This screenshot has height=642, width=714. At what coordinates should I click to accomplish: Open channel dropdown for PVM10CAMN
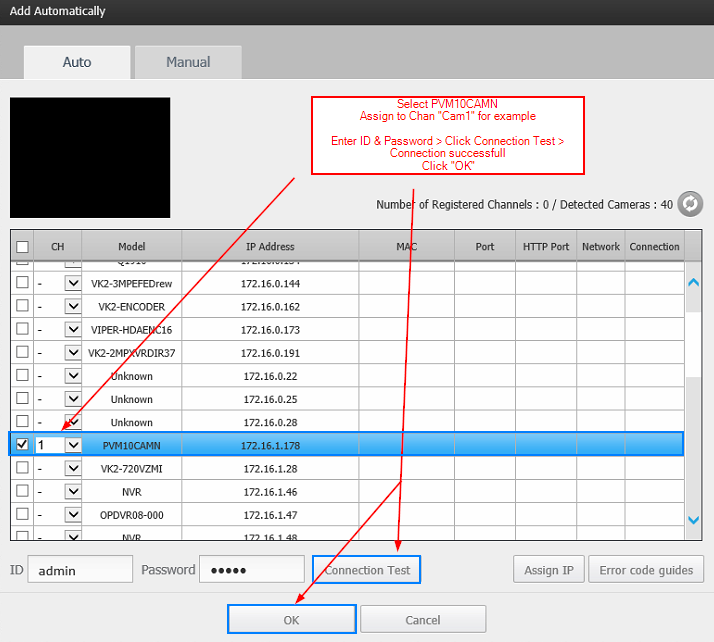pos(73,445)
